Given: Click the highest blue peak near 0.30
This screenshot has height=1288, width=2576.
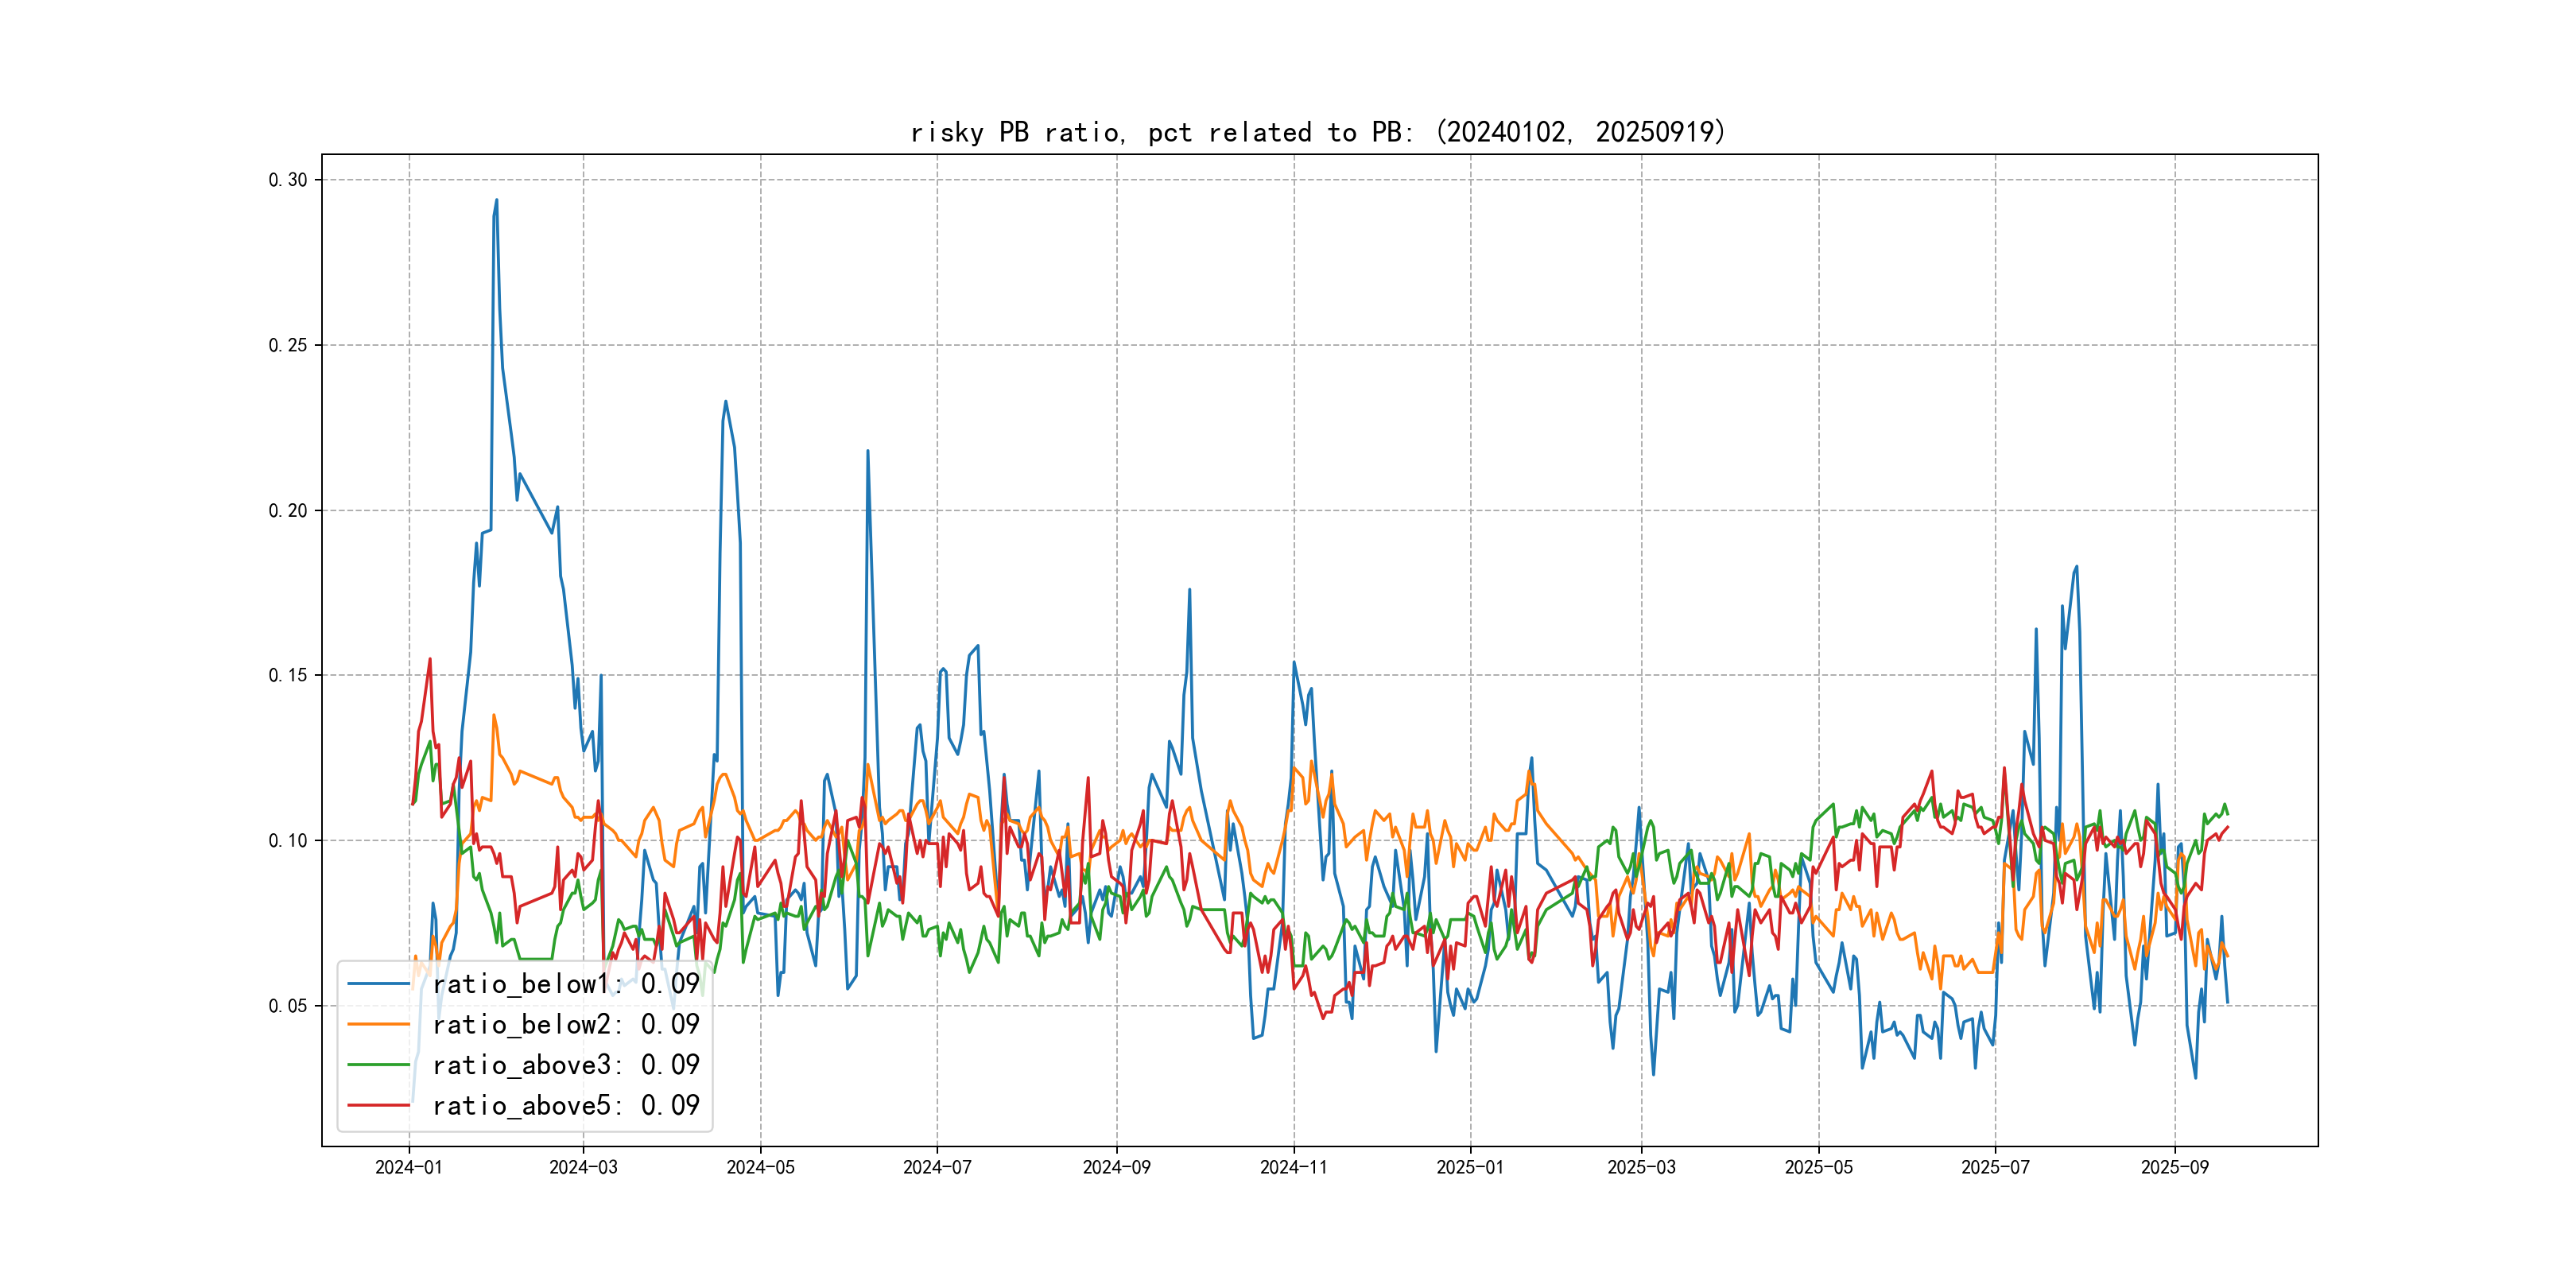Looking at the screenshot, I should [x=496, y=201].
